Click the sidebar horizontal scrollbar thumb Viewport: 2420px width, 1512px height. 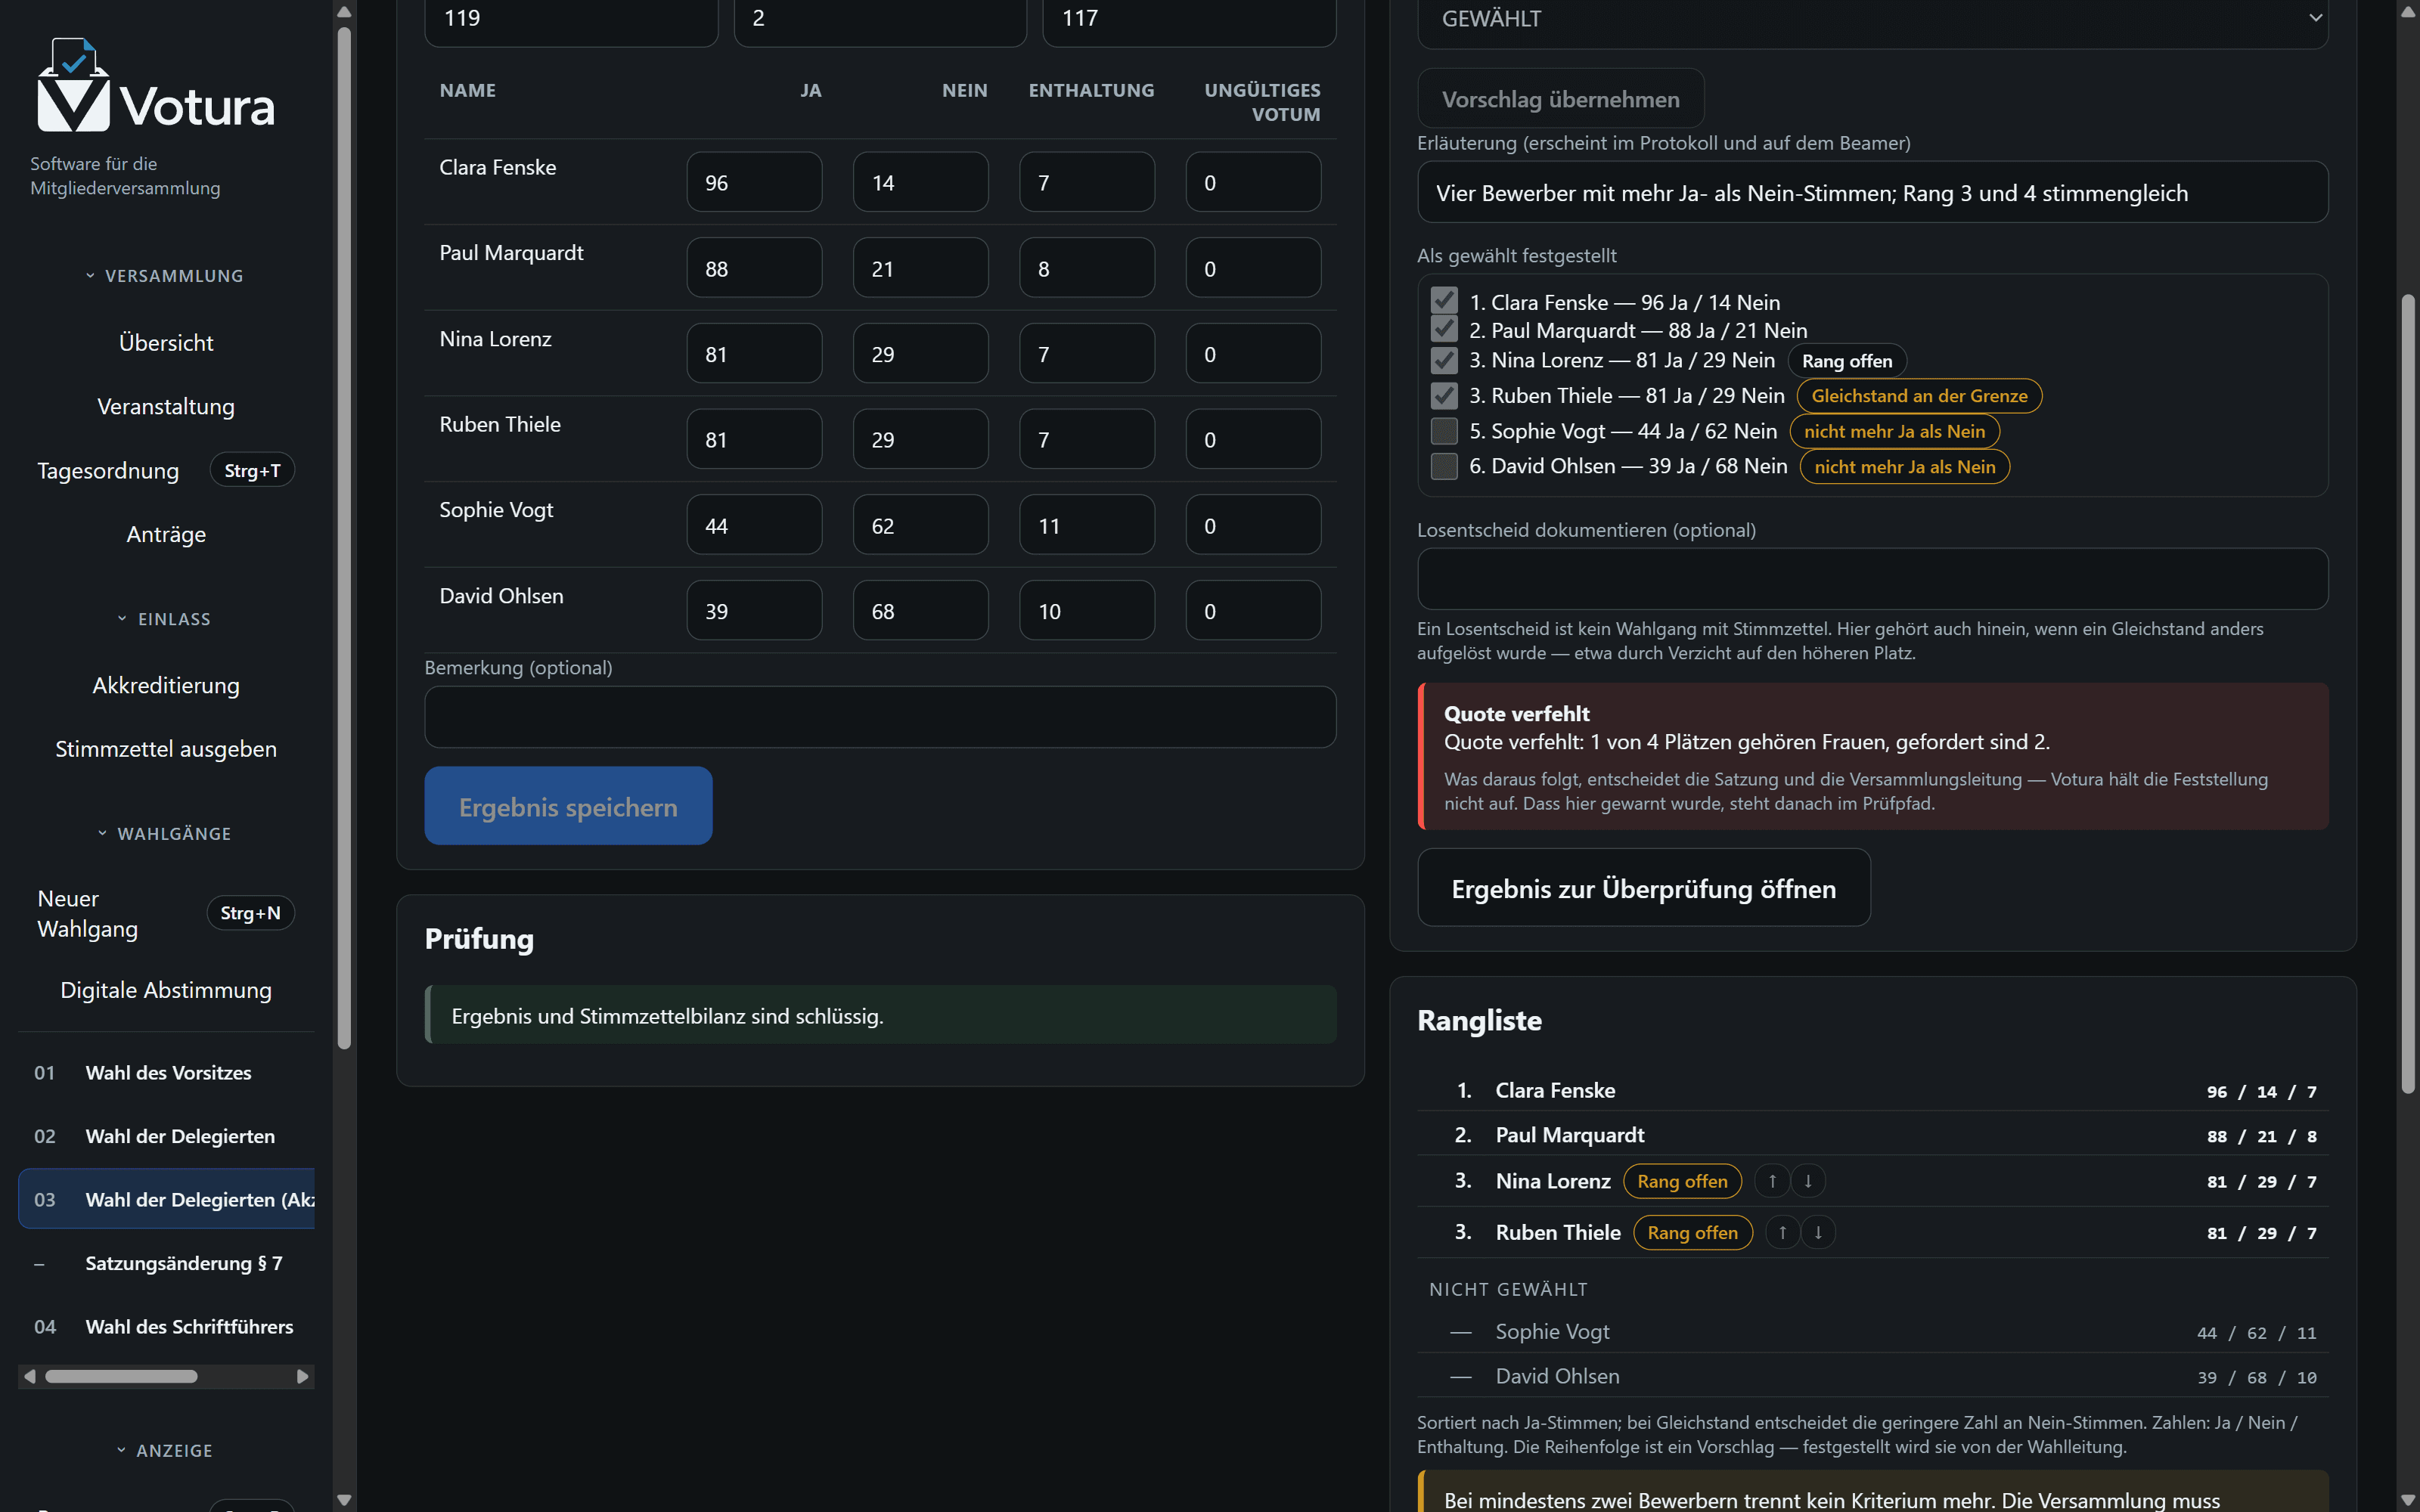coord(121,1376)
